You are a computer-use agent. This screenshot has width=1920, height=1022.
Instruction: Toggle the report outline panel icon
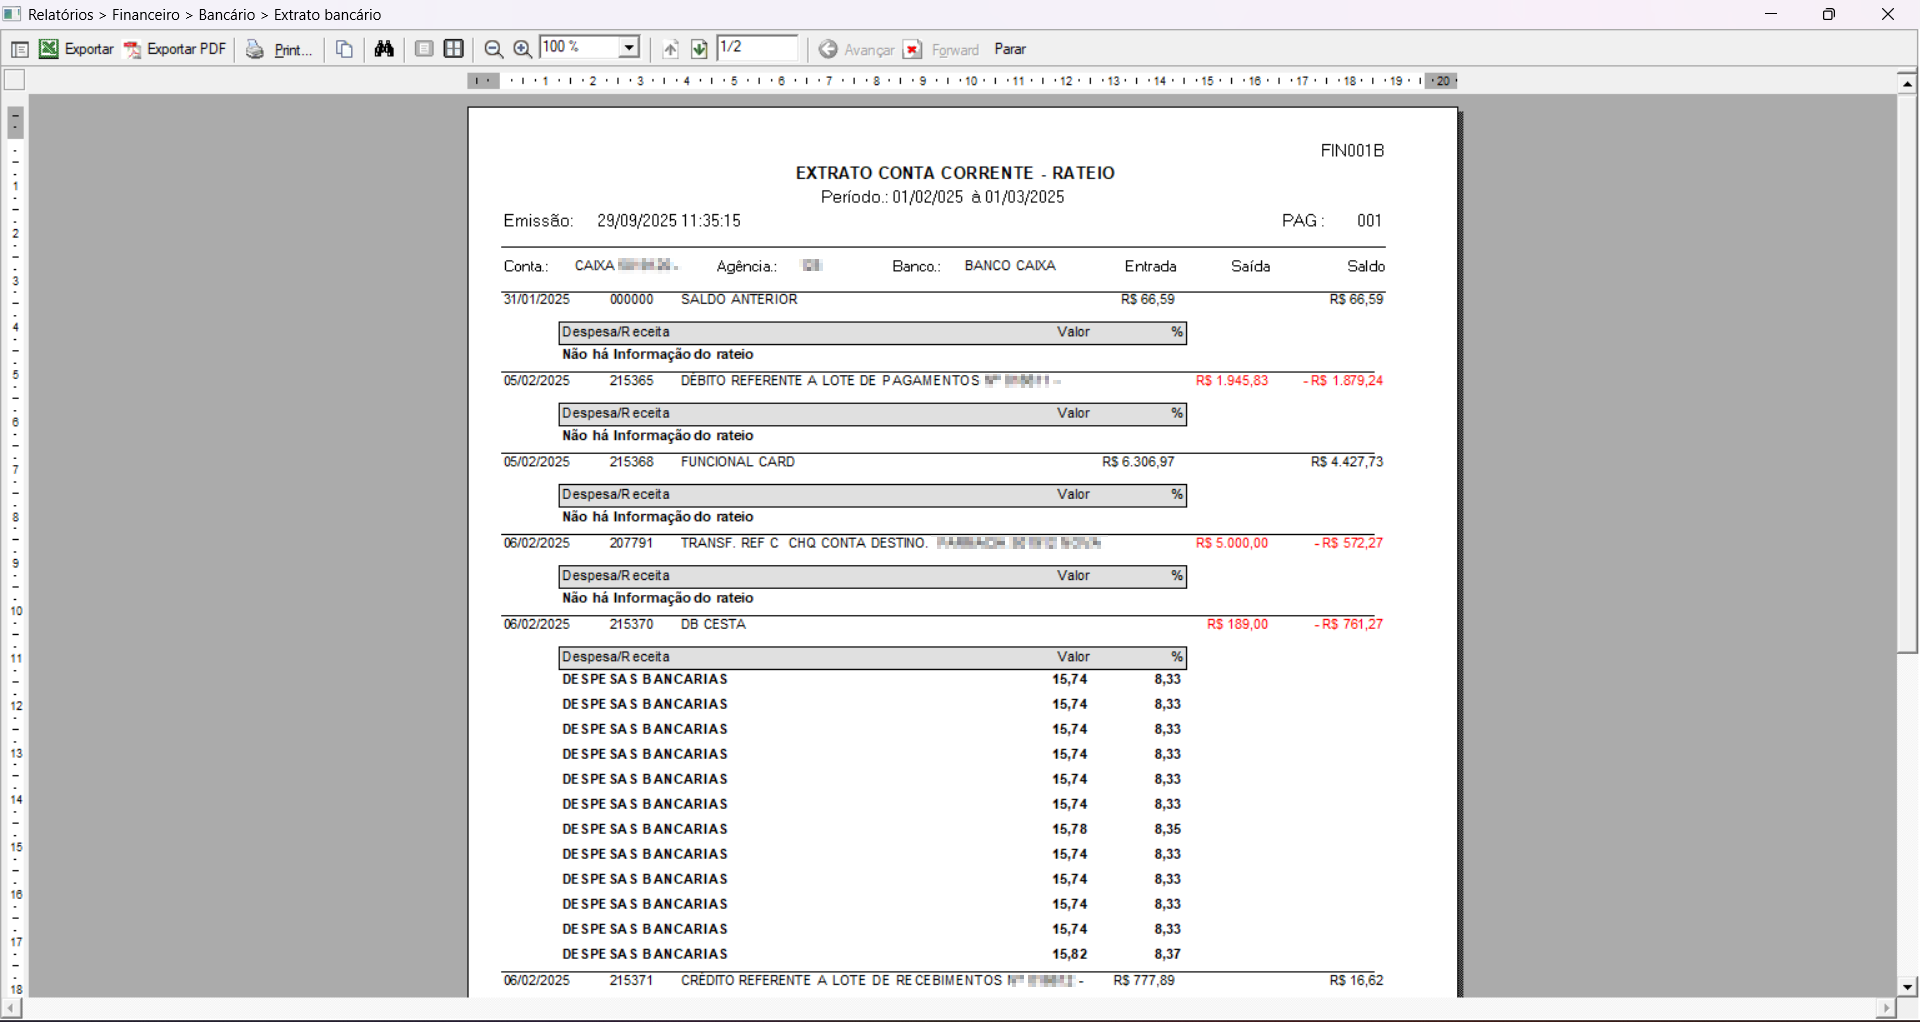(19, 49)
